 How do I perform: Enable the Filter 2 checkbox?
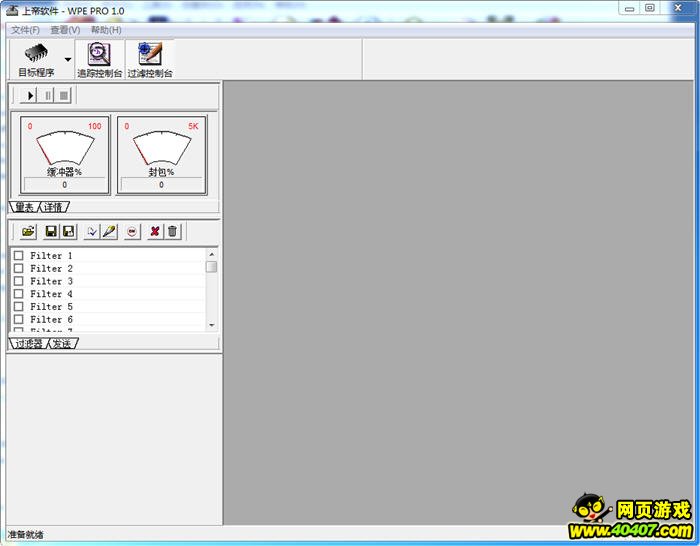click(19, 268)
